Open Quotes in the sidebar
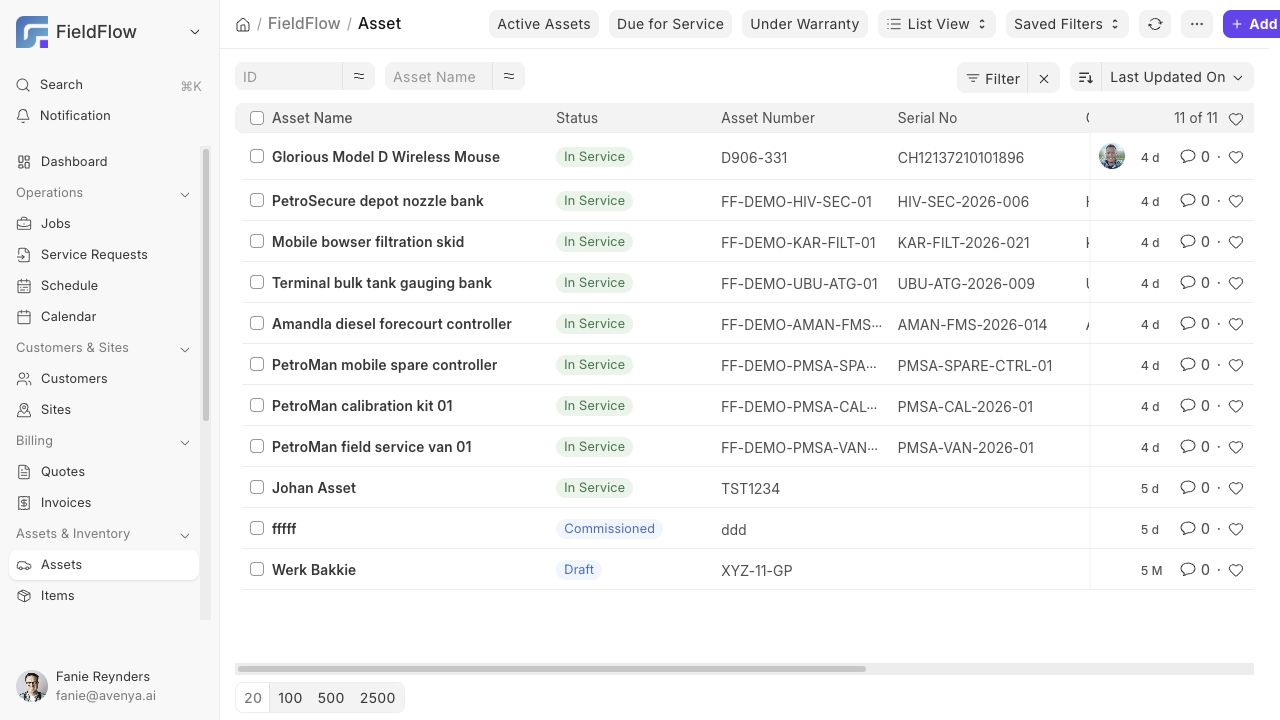1280x720 pixels. pyautogui.click(x=104, y=472)
